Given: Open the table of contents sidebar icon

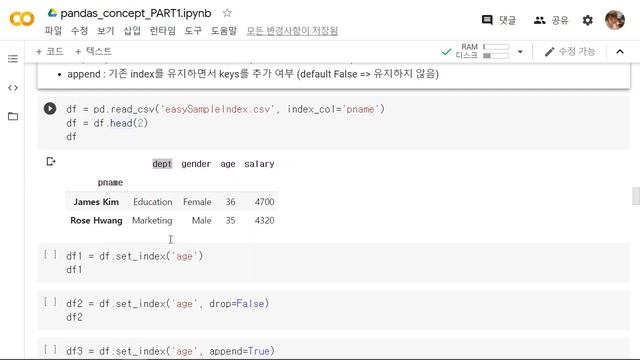Looking at the screenshot, I should coord(13,59).
